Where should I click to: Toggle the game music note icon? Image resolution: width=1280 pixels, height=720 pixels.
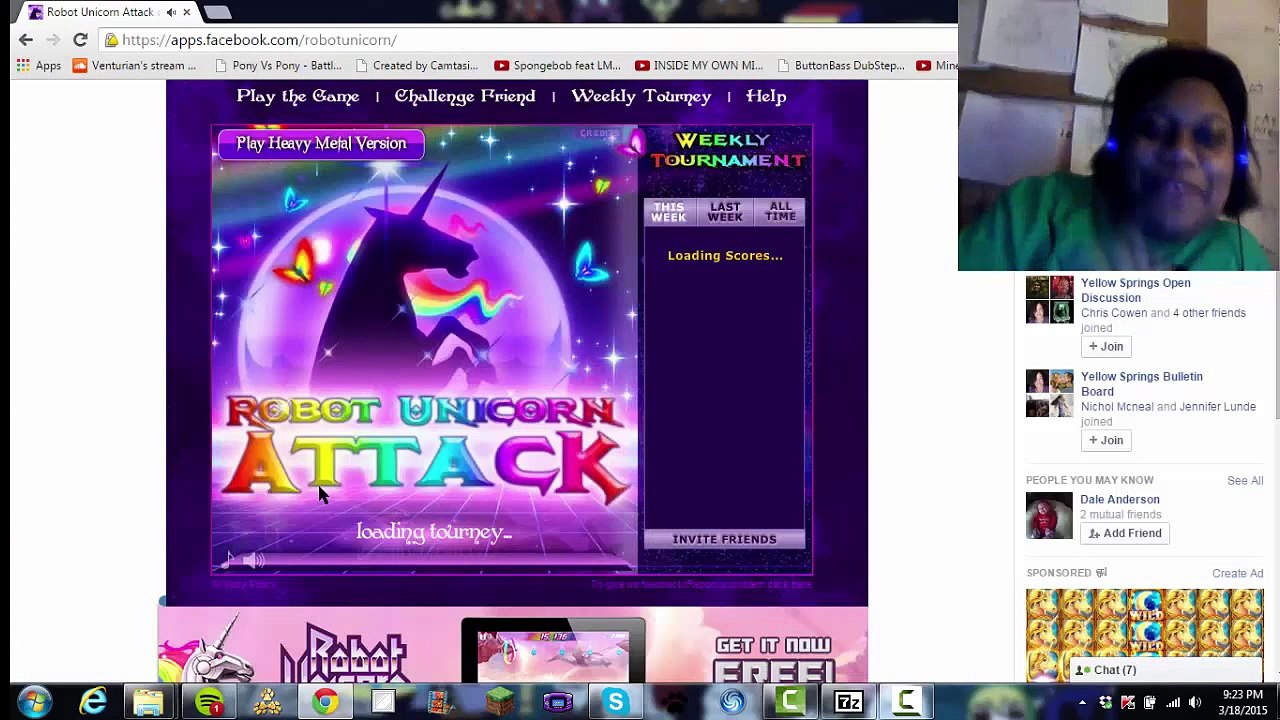(229, 561)
